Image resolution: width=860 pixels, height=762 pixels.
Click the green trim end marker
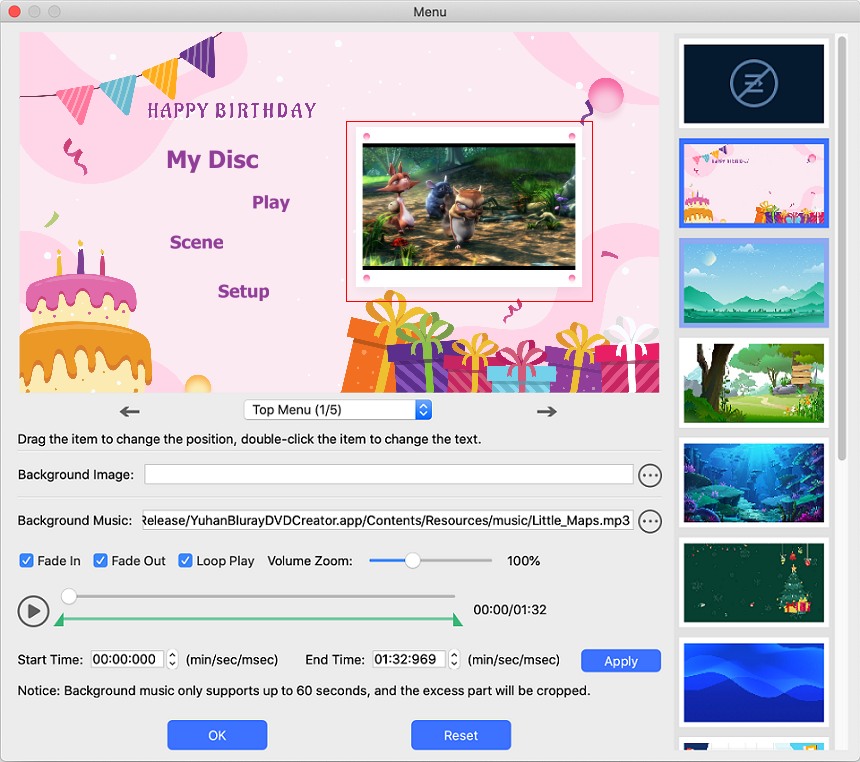(457, 620)
